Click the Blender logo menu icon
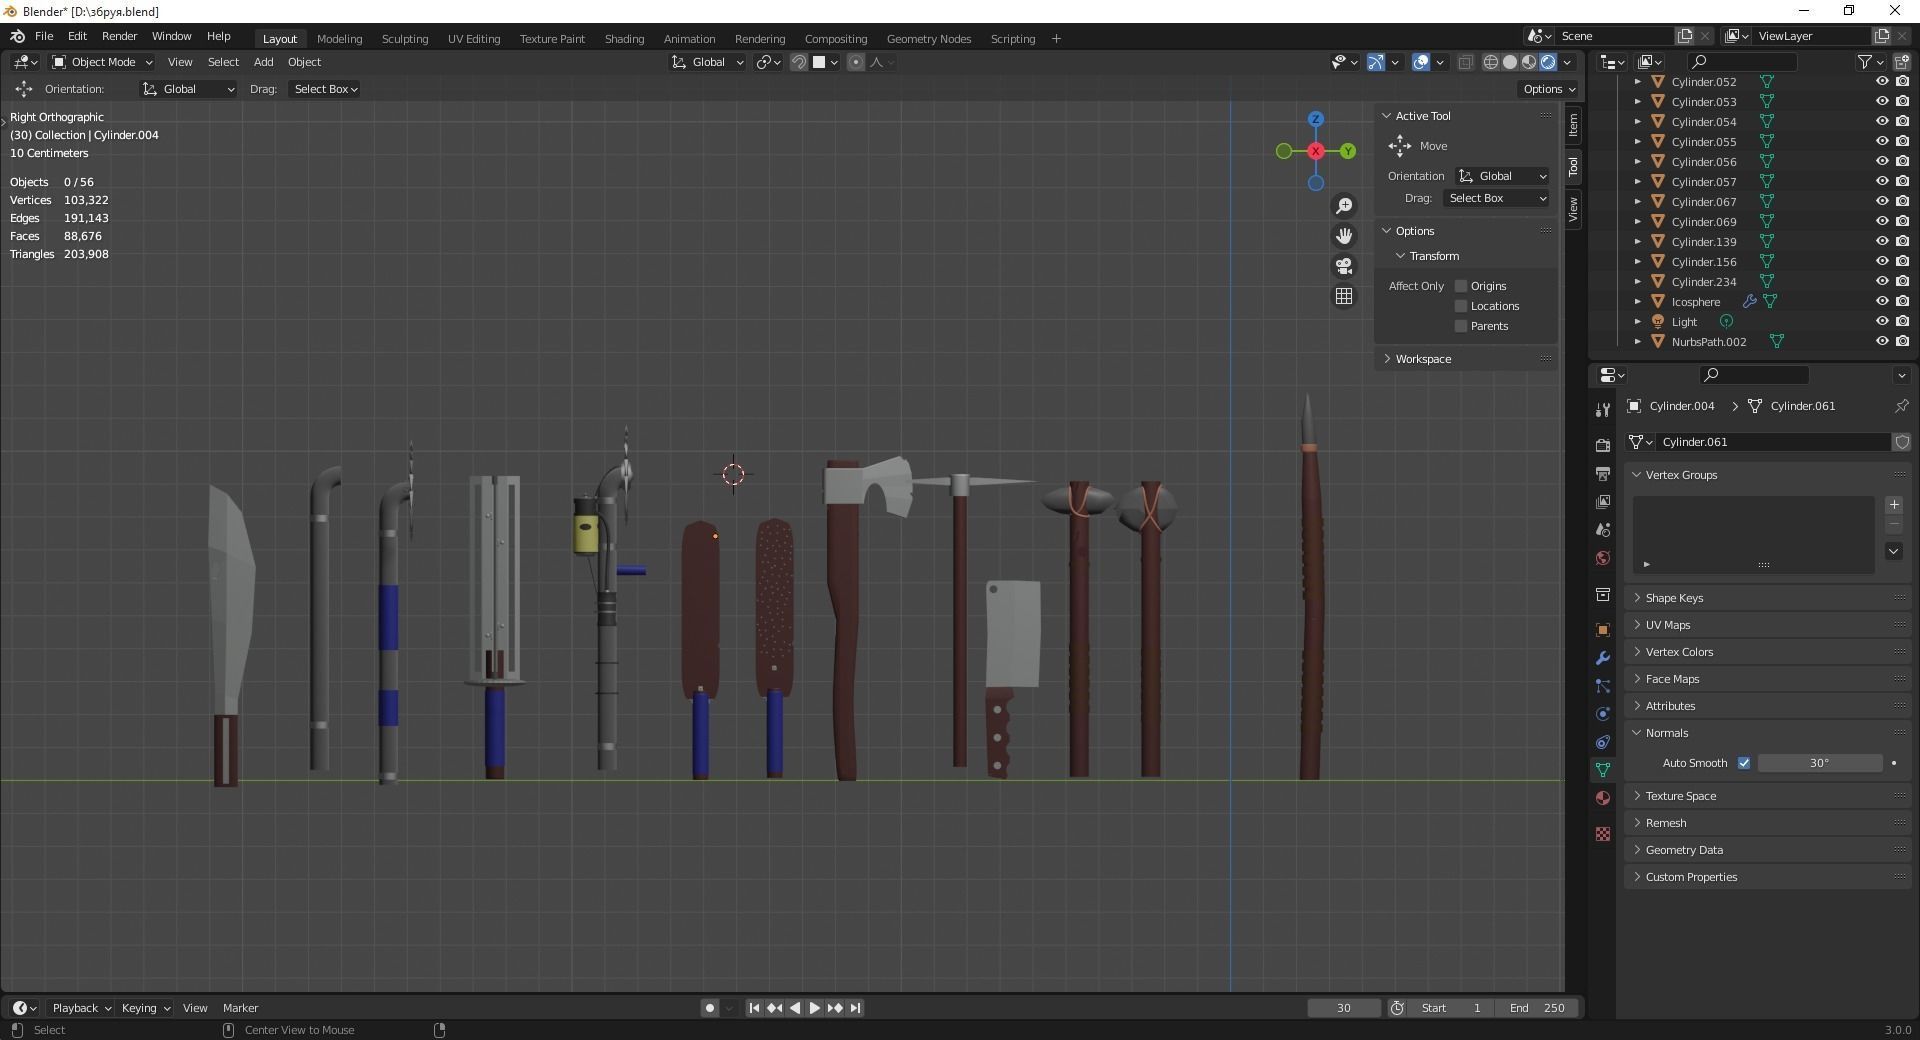The image size is (1920, 1040). (17, 36)
